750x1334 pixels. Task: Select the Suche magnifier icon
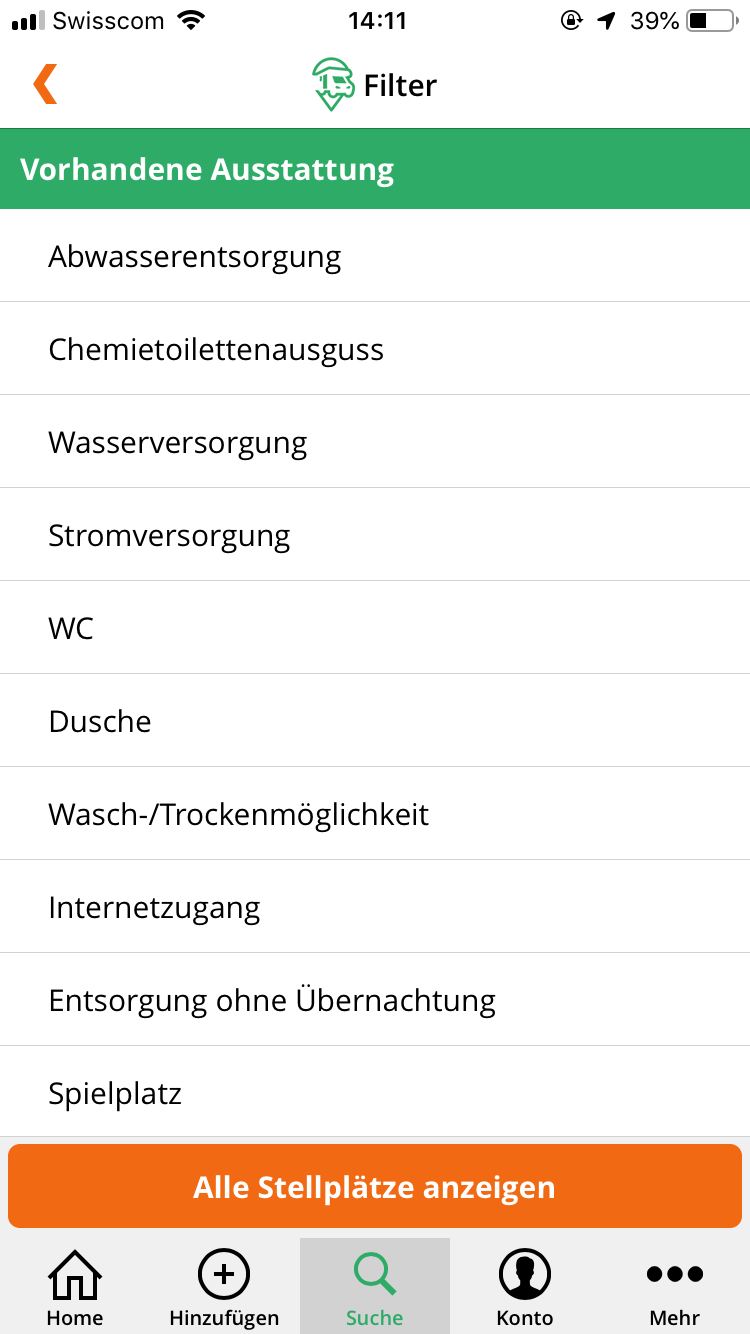pos(375,1274)
